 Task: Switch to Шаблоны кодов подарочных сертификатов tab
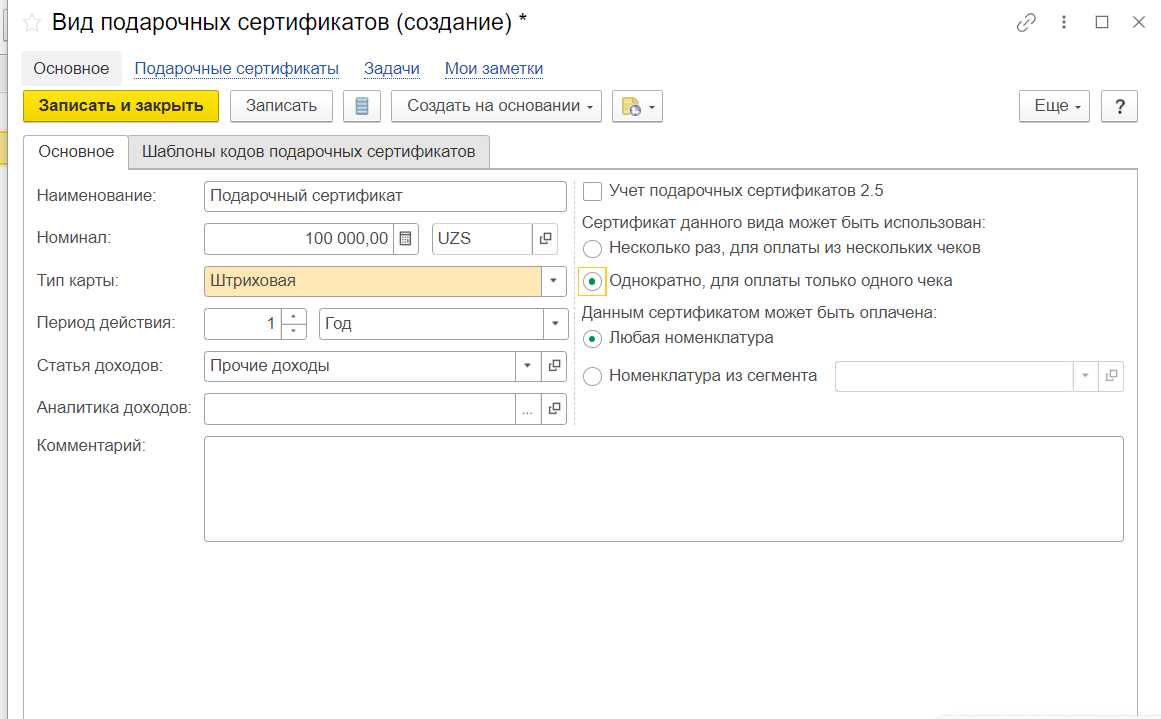coord(308,152)
